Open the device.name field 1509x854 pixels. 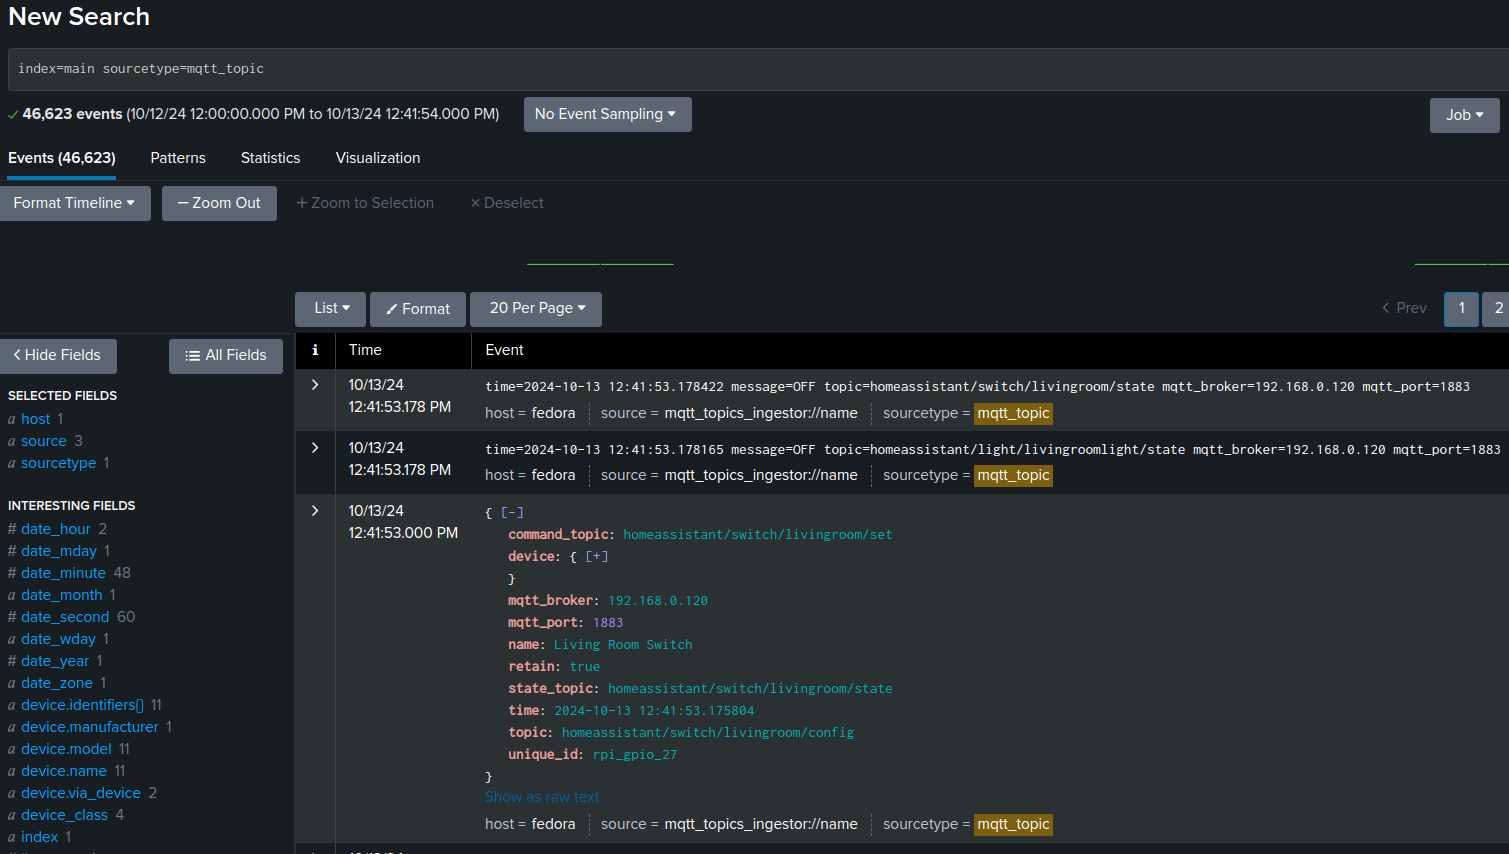click(64, 771)
